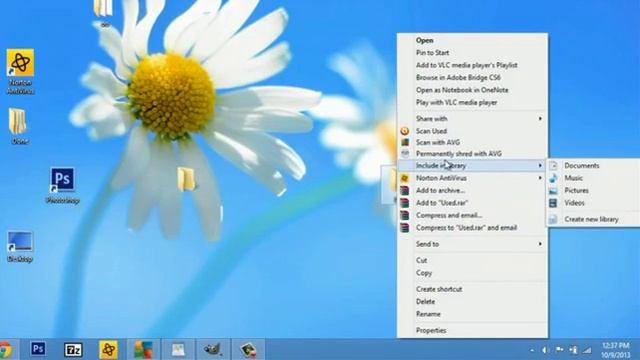This screenshot has height=360, width=640.
Task: Select Add to VLC media player's Playlist
Action: [472, 65]
